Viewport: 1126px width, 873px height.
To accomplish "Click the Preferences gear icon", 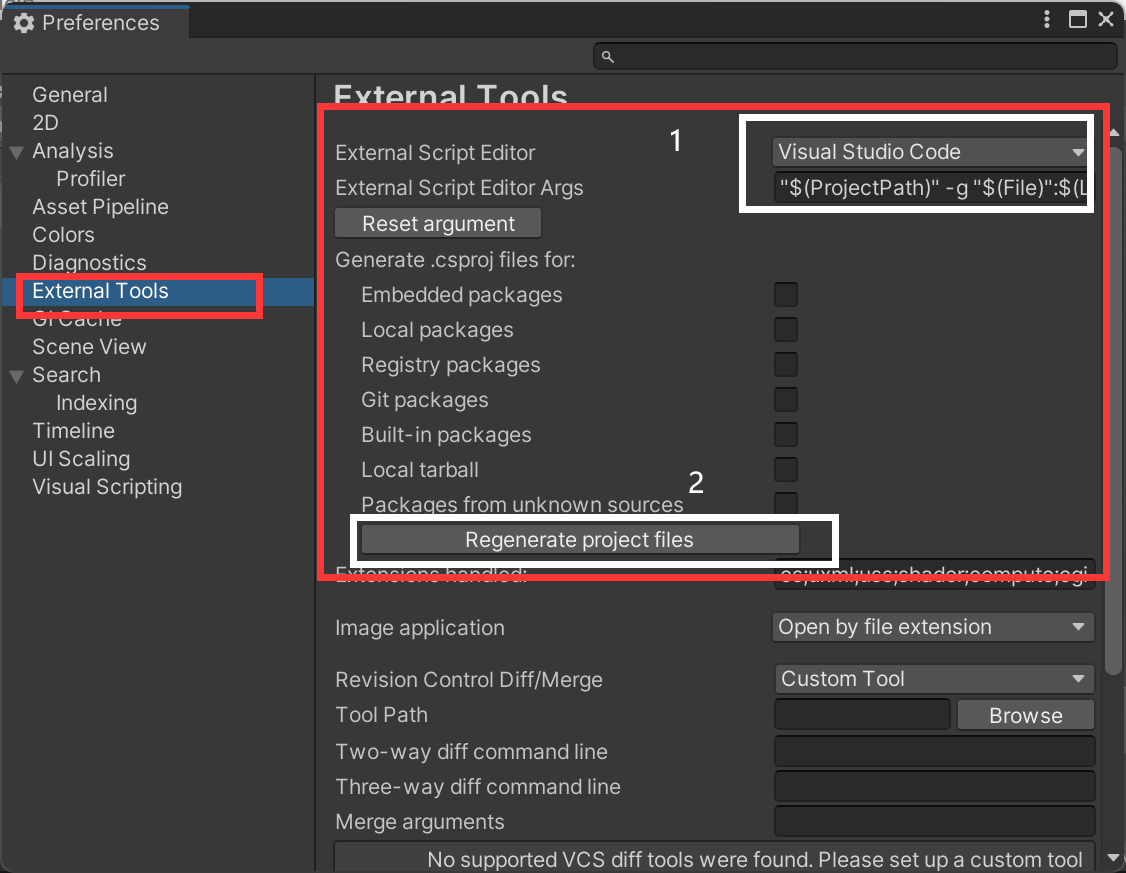I will point(24,23).
